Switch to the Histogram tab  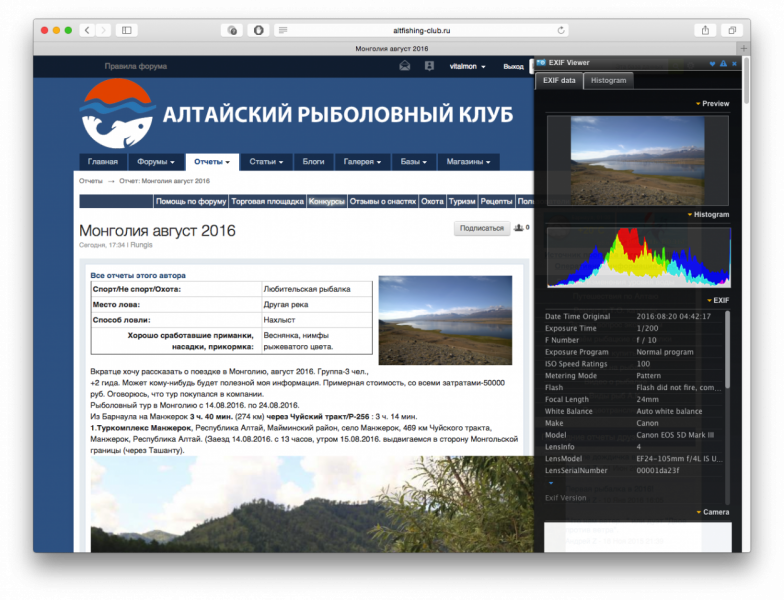[608, 80]
